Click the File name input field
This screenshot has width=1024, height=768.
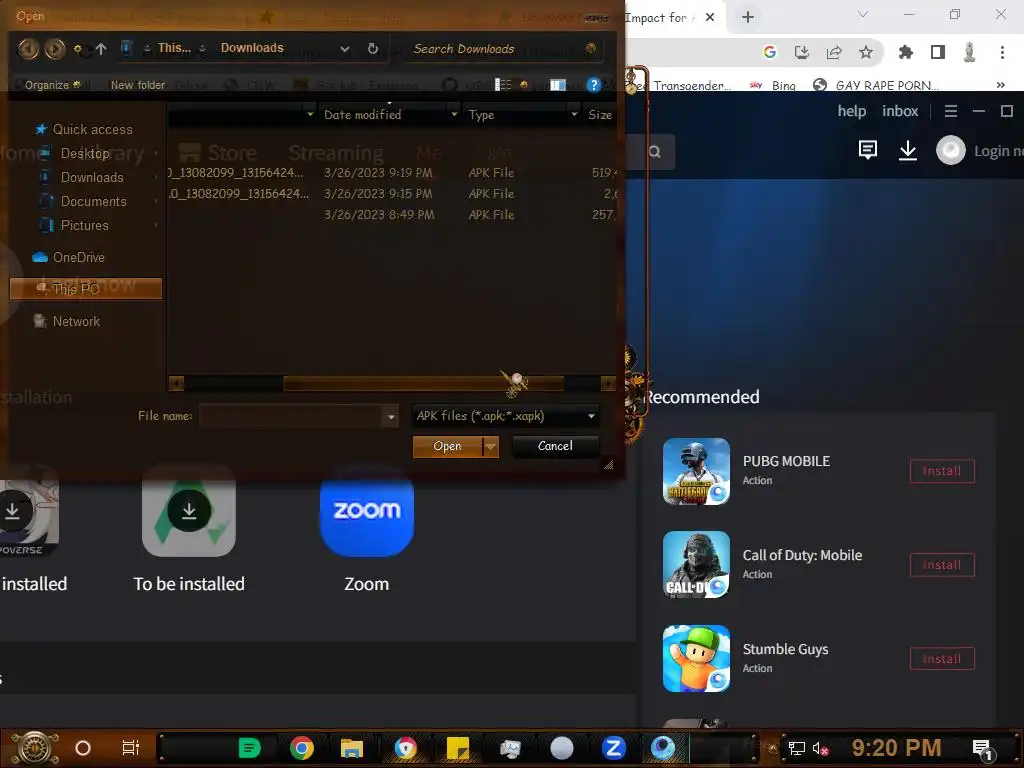pyautogui.click(x=291, y=416)
